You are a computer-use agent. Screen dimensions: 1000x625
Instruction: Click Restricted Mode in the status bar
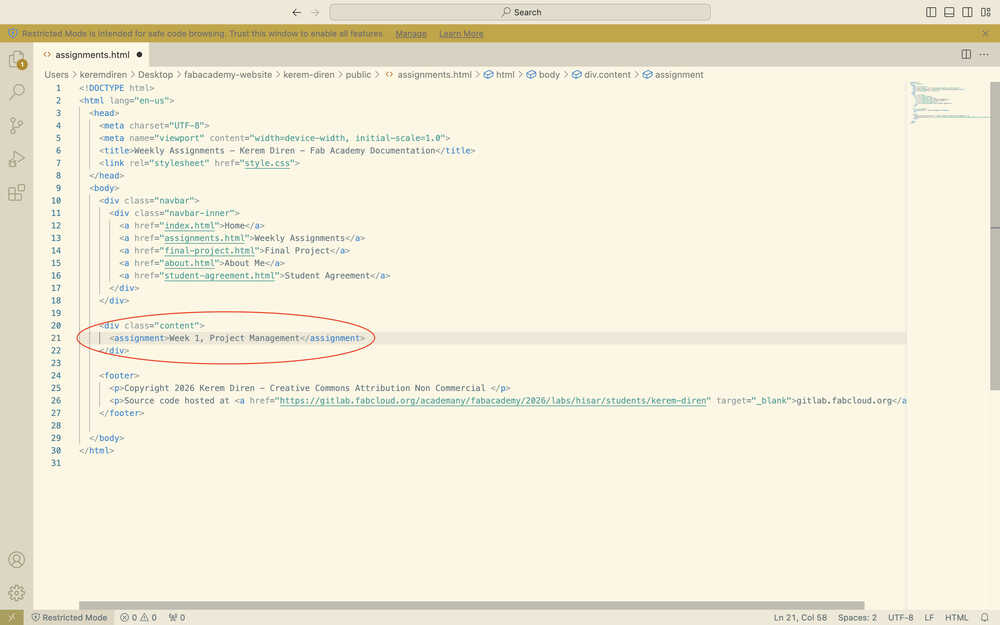click(x=70, y=617)
